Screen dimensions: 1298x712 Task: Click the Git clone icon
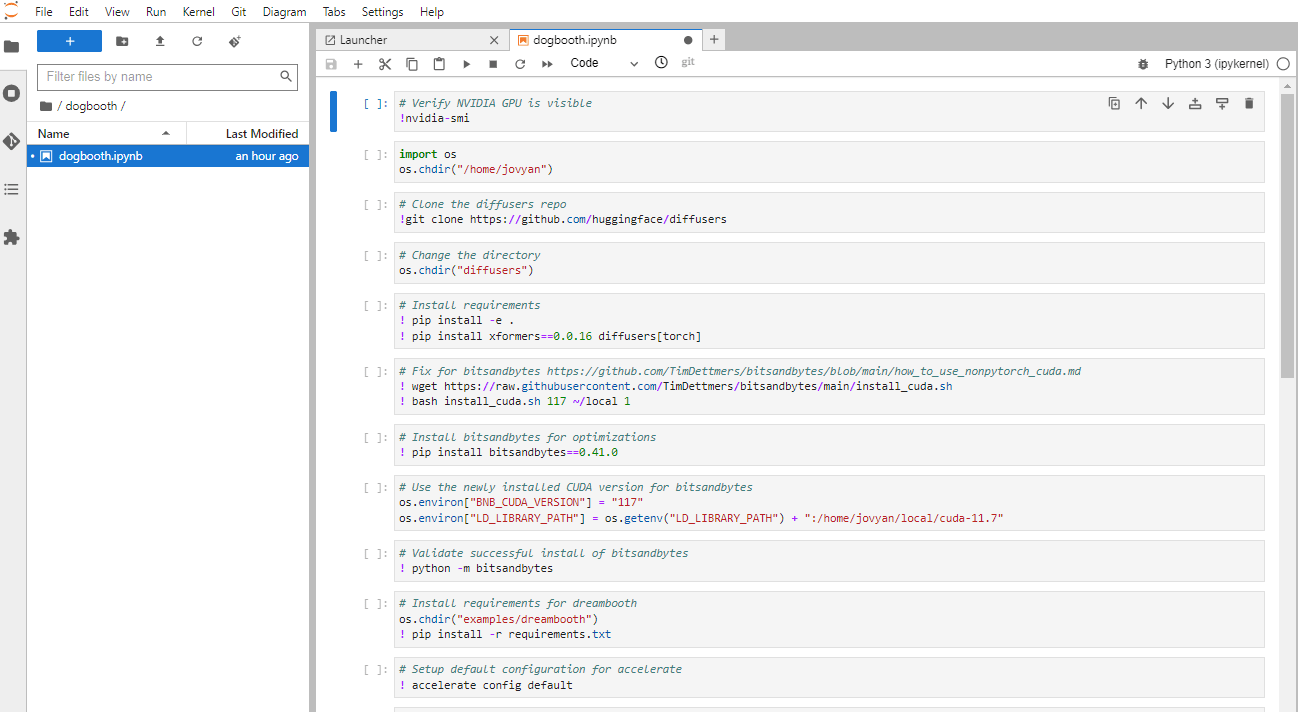tap(235, 41)
